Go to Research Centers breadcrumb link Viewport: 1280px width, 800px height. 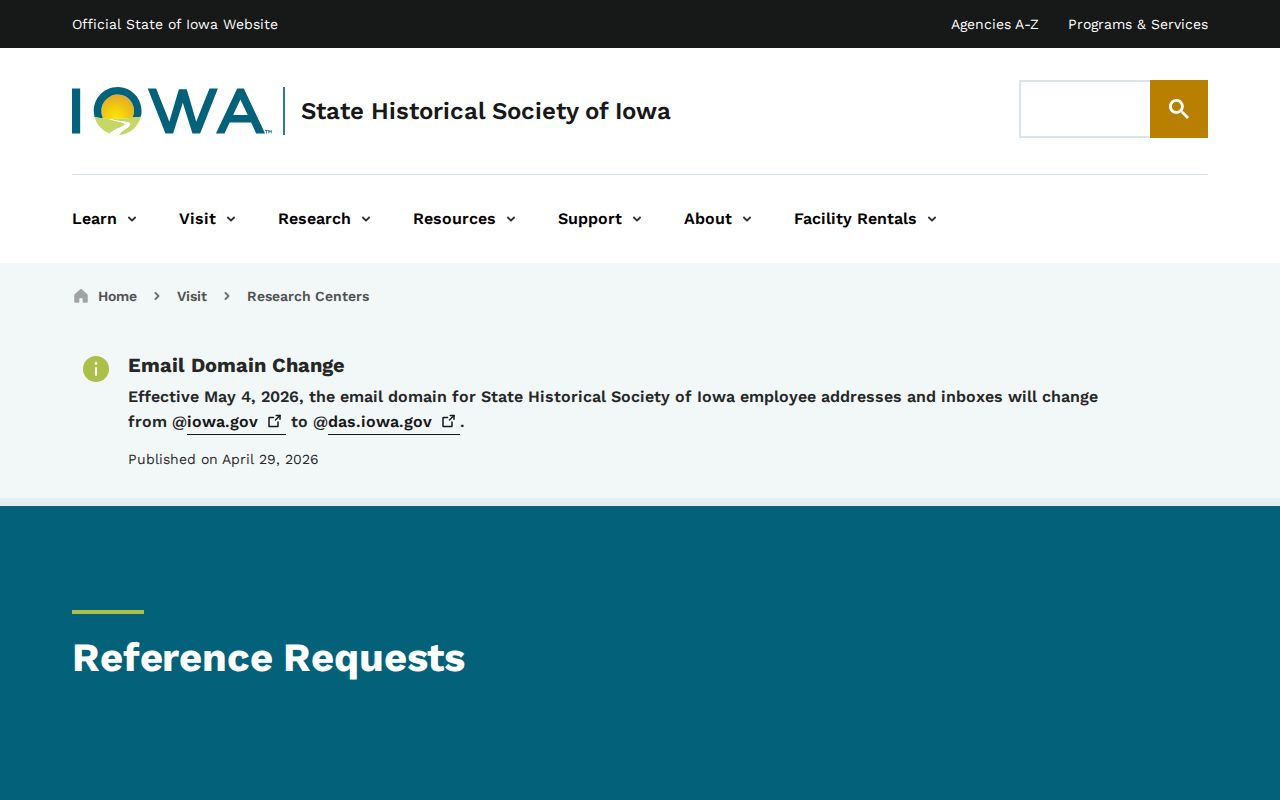308,296
